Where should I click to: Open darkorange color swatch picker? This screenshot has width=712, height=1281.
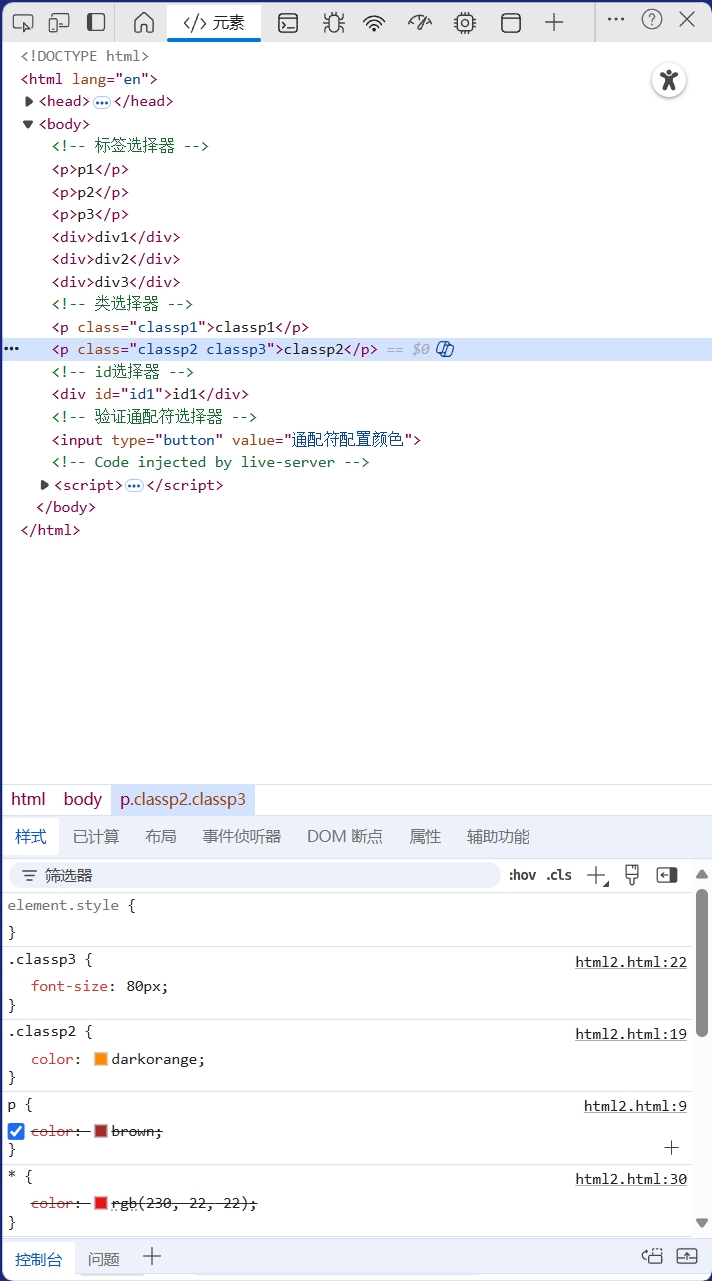(101, 1059)
